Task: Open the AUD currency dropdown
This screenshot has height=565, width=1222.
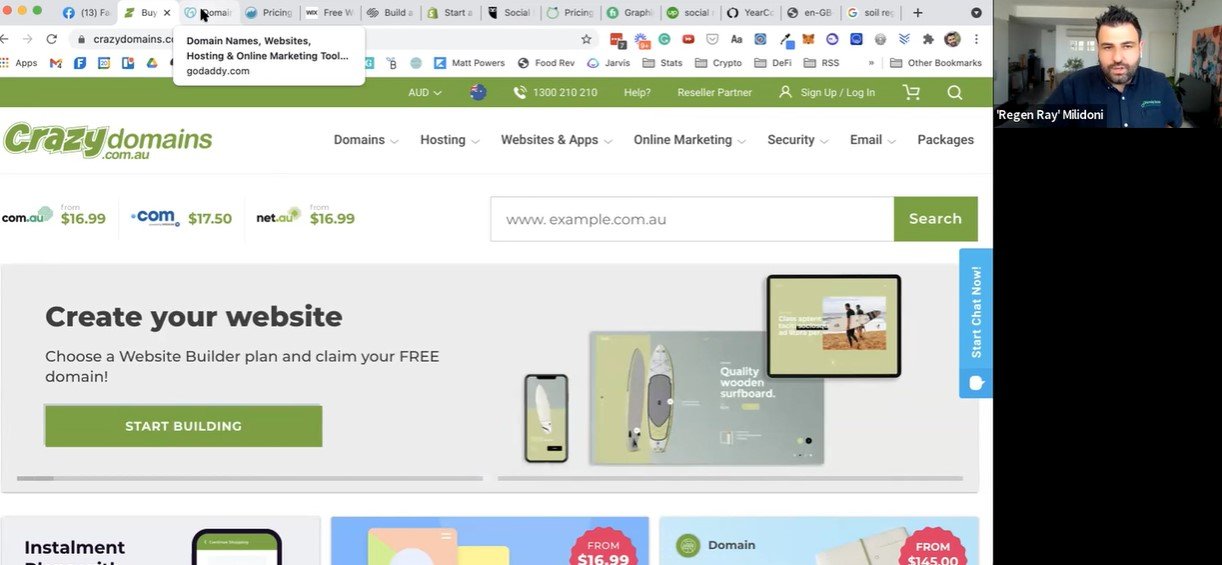Action: (425, 92)
